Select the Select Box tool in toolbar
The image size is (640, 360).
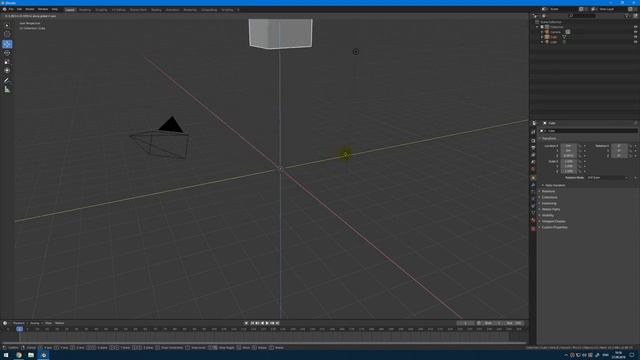pyautogui.click(x=7, y=25)
